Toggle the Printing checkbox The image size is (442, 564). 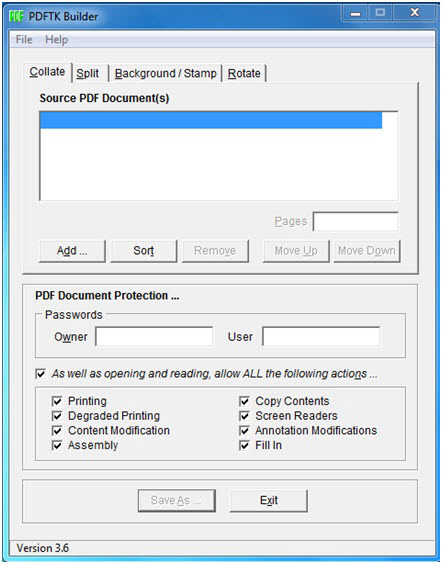(57, 401)
